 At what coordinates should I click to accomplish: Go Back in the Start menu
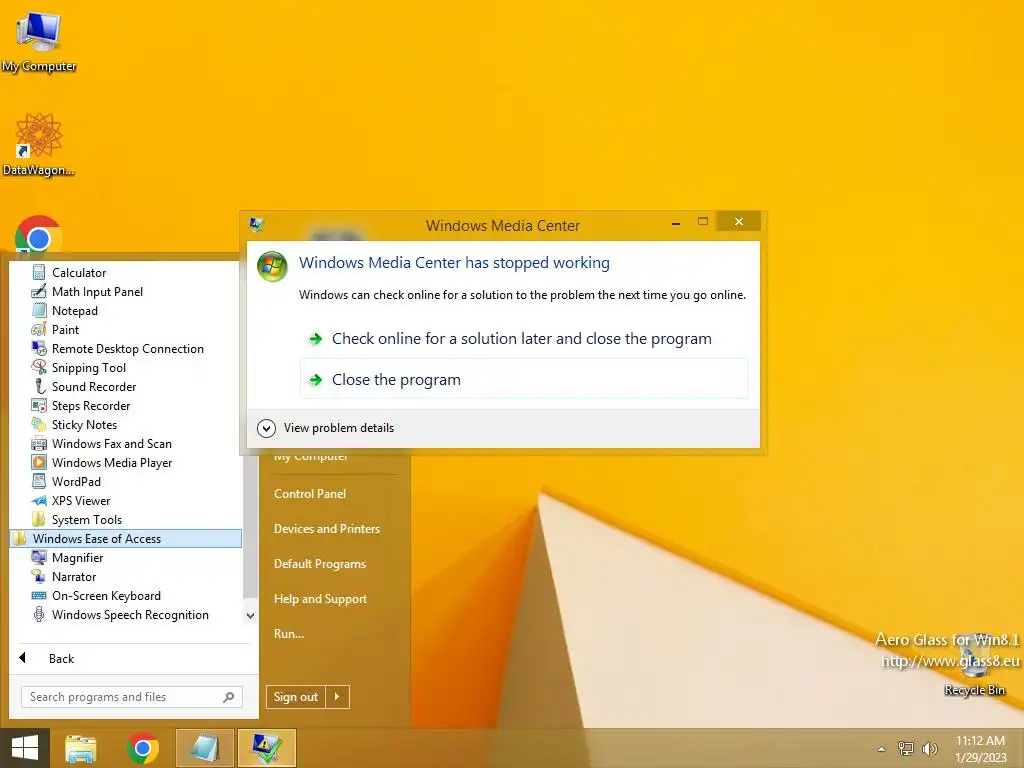click(48, 658)
